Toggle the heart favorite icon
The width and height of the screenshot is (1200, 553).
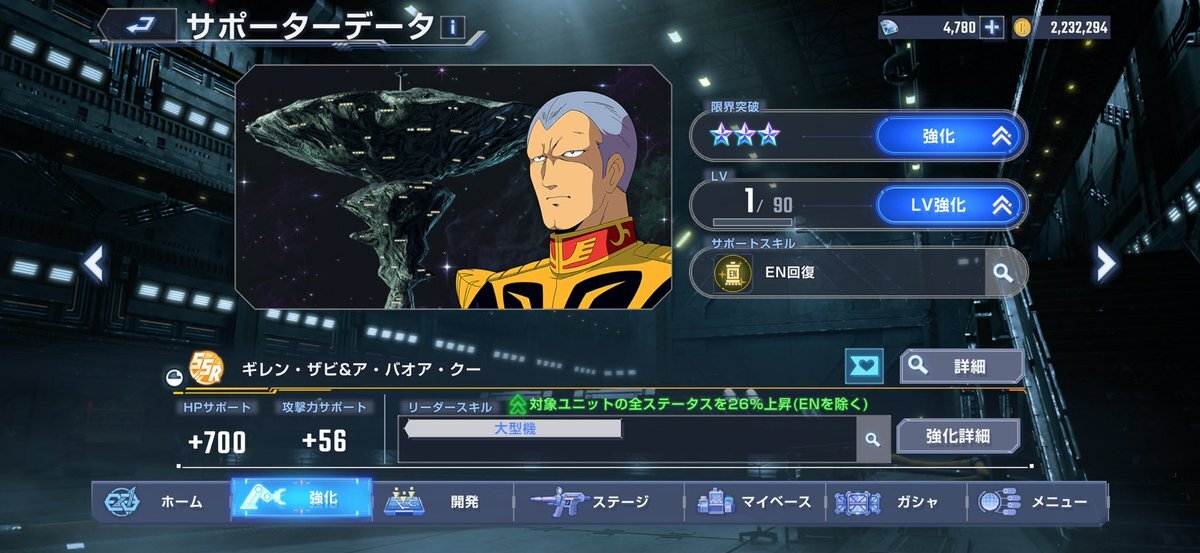(x=863, y=367)
